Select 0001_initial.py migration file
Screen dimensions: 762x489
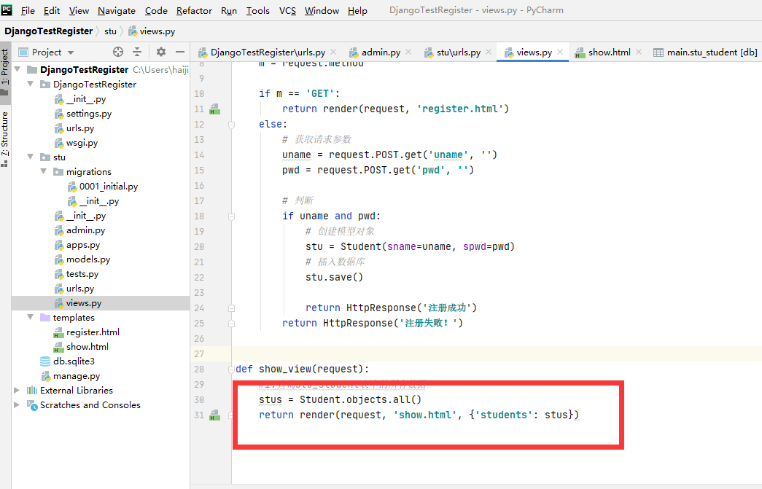108,186
